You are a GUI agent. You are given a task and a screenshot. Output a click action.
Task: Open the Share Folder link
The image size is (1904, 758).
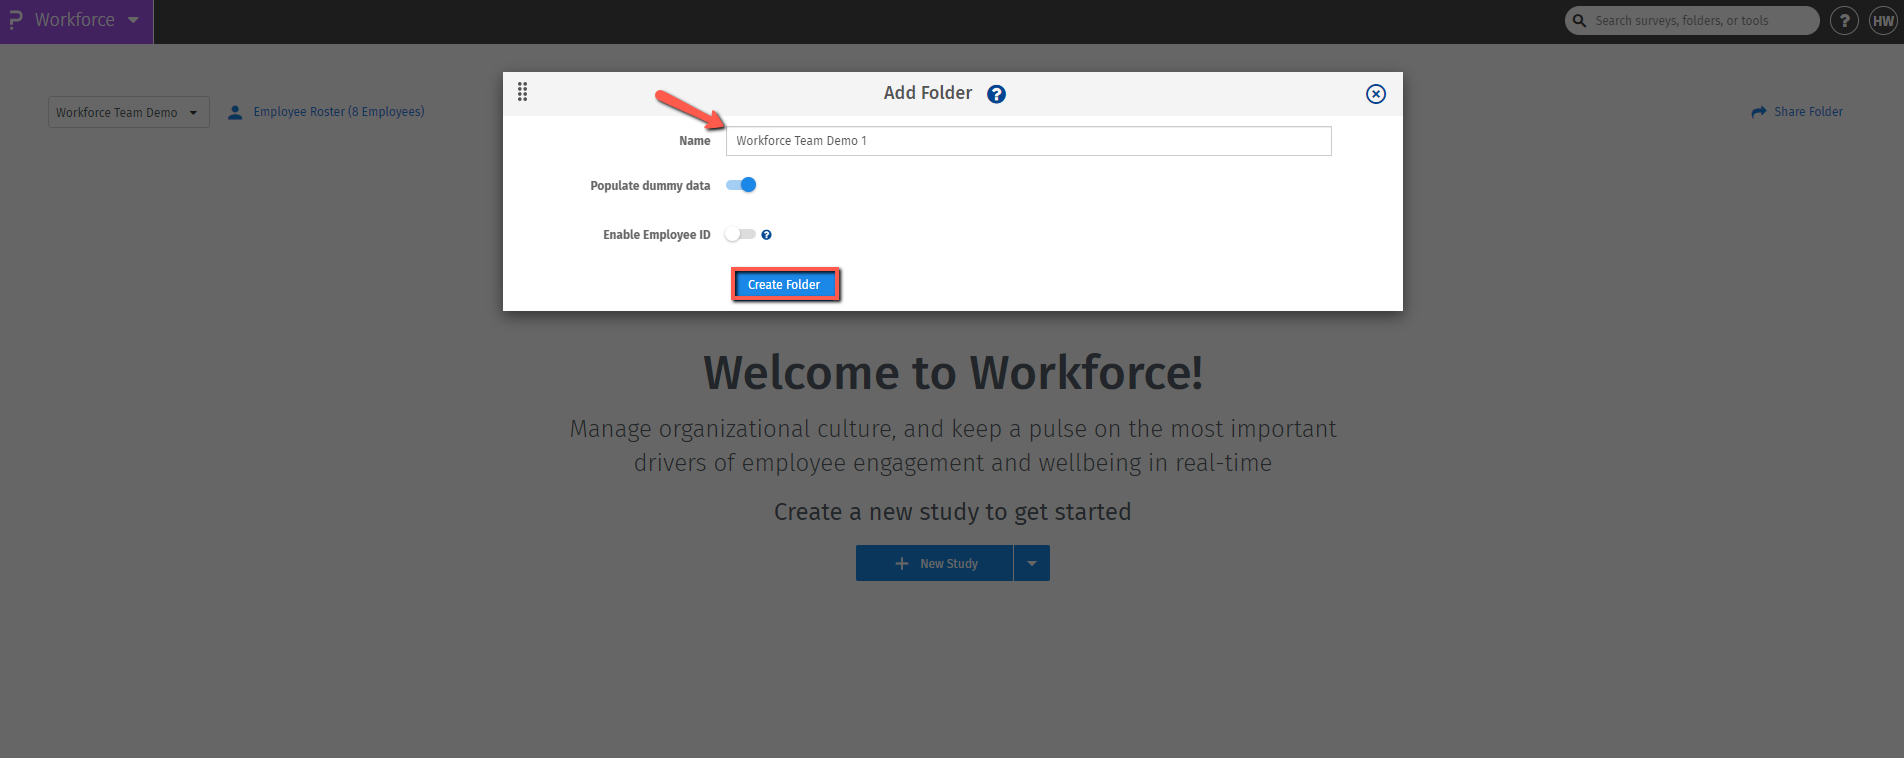[1808, 112]
